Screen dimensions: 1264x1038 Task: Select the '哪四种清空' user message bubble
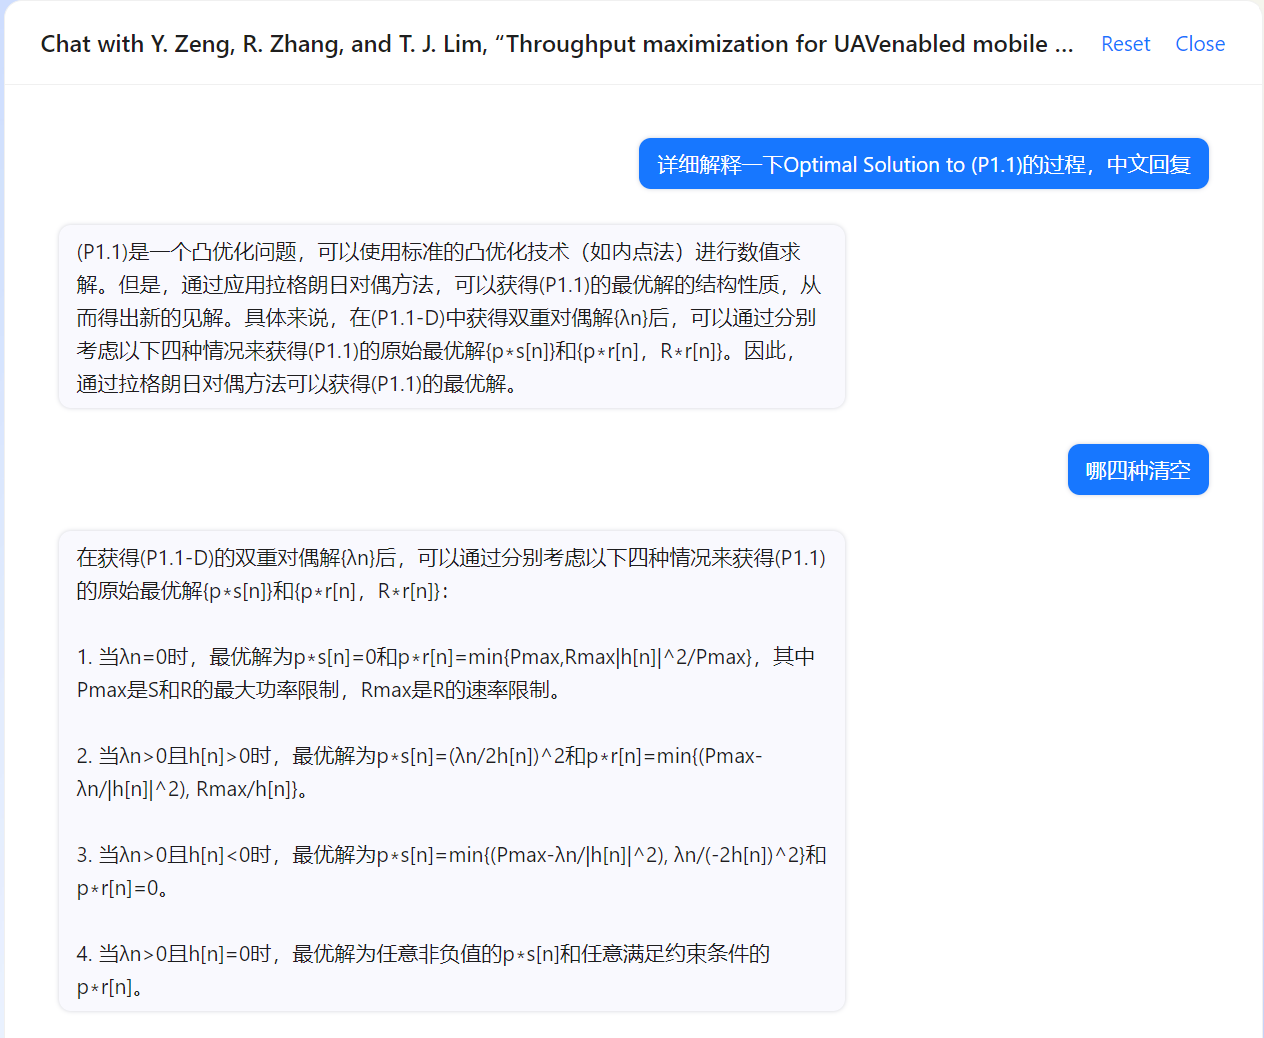pos(1137,468)
